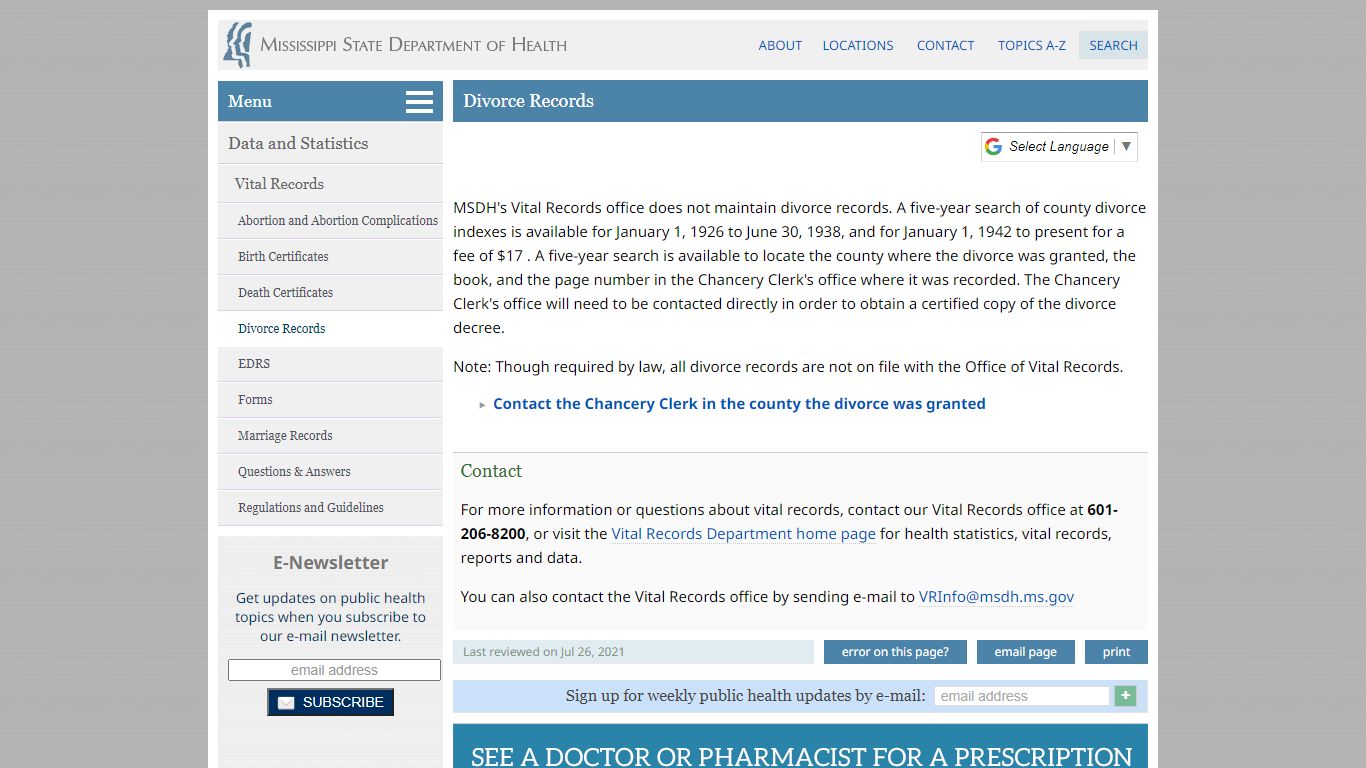This screenshot has height=768, width=1366.
Task: Click the E-Newsletter heading
Action: [330, 563]
